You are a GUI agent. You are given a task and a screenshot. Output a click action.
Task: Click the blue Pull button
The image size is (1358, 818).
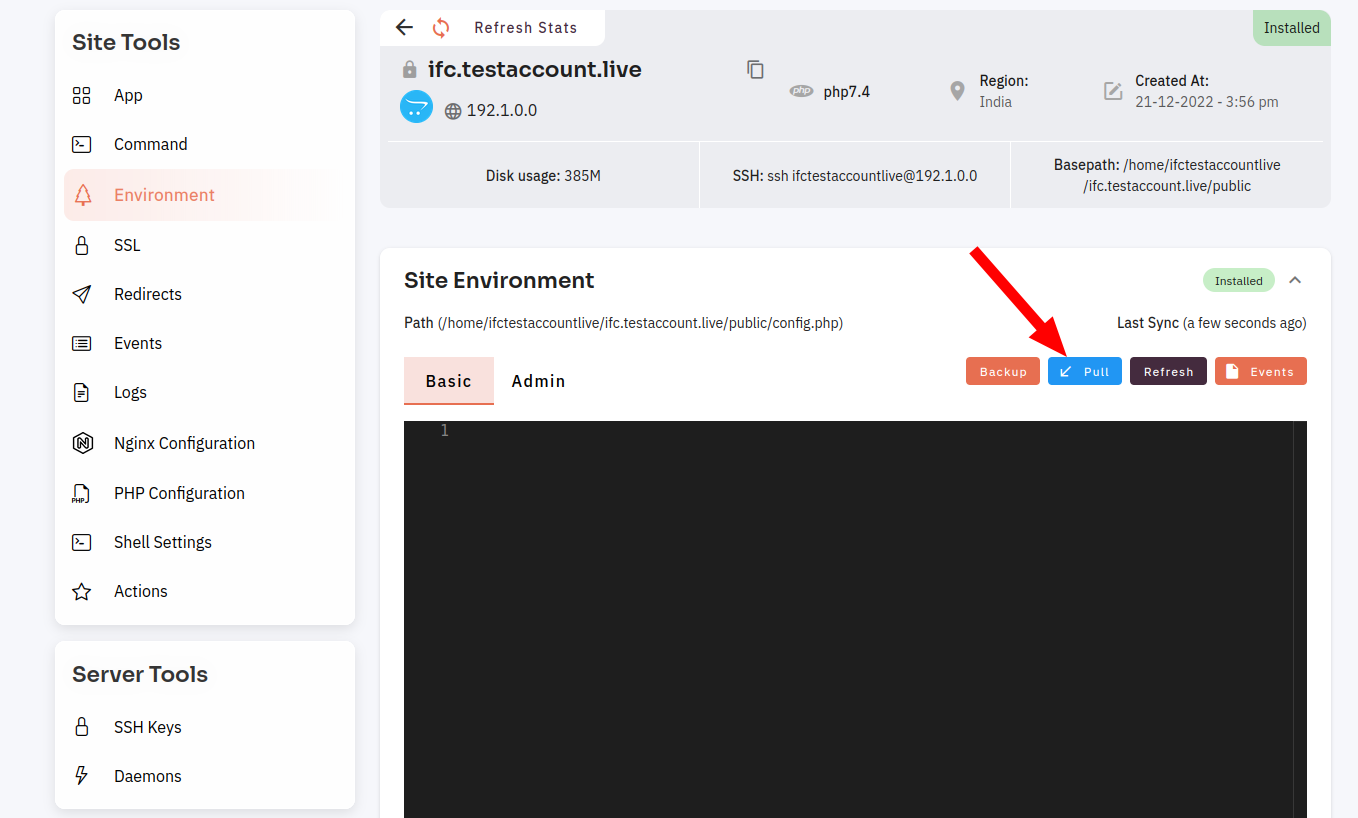[x=1085, y=371]
